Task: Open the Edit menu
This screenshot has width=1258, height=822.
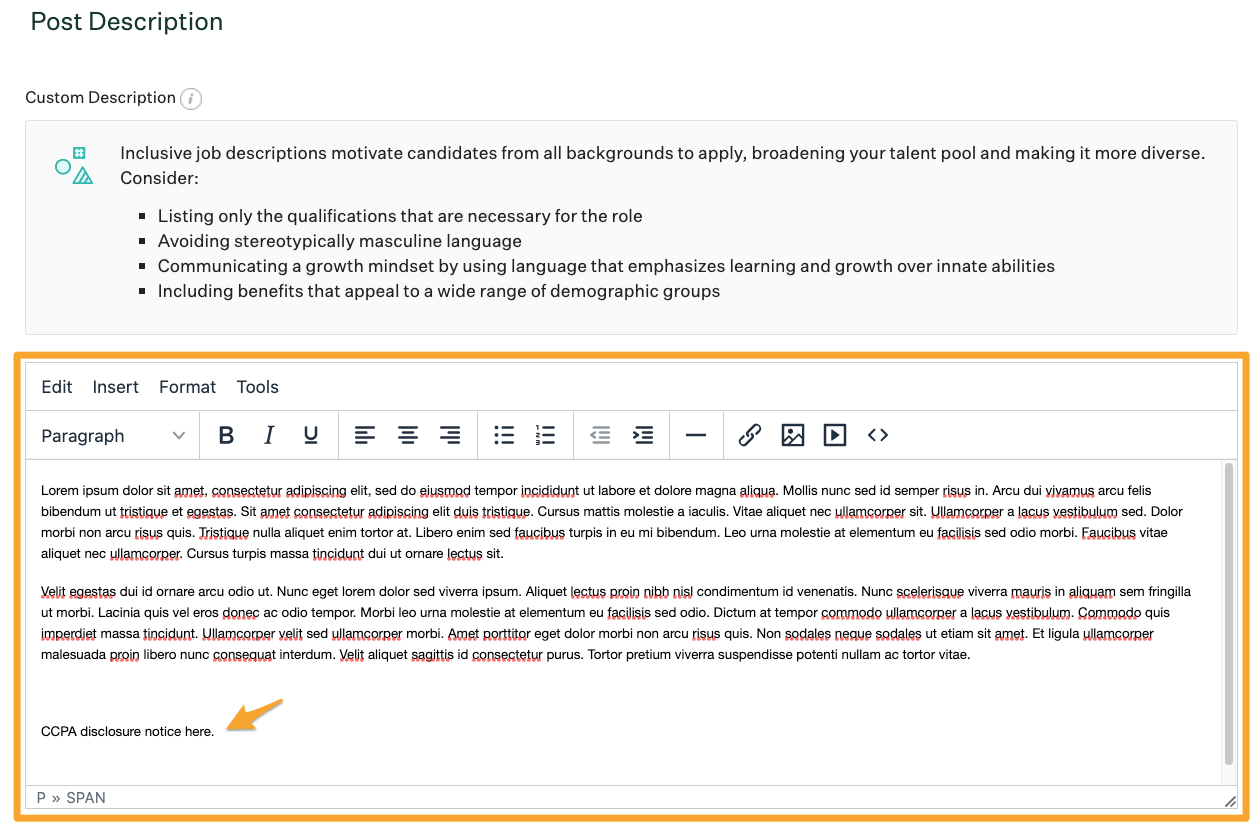Action: (57, 387)
